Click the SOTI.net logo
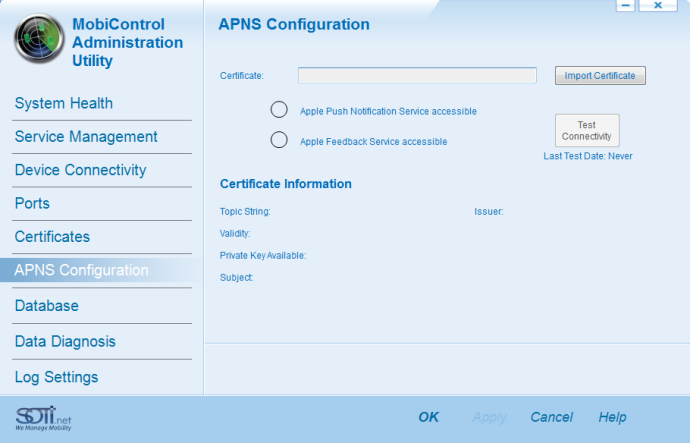The width and height of the screenshot is (690, 443). coord(43,418)
